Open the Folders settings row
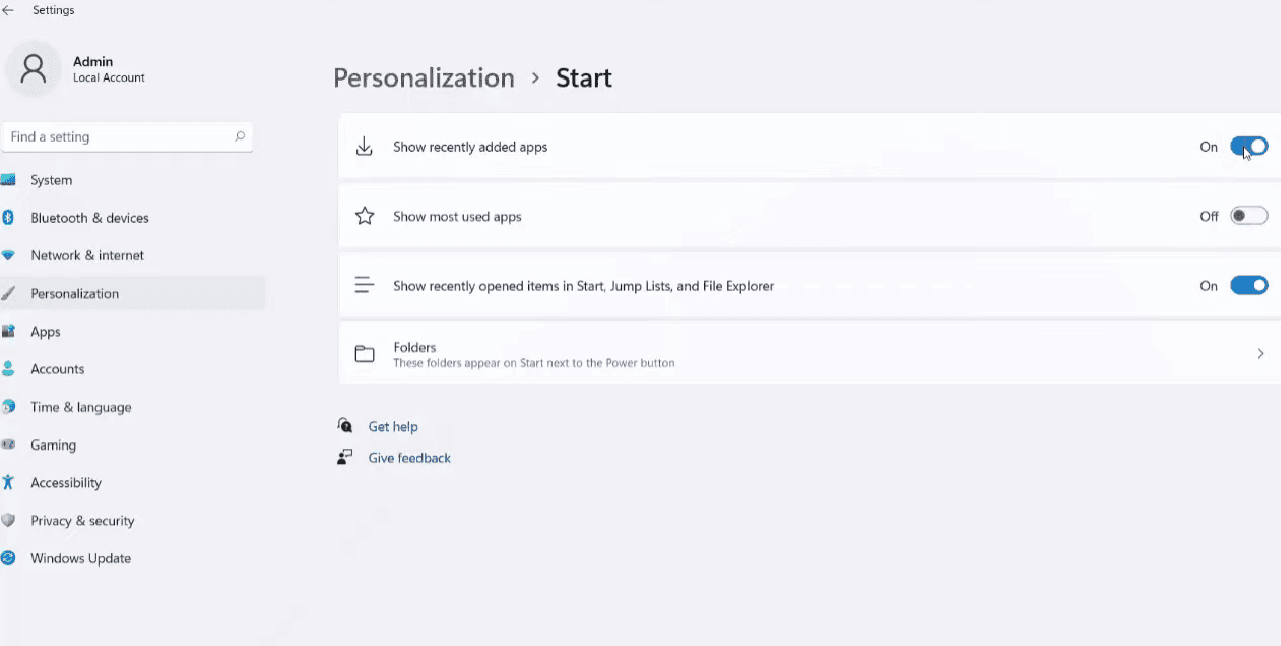 [x=809, y=354]
